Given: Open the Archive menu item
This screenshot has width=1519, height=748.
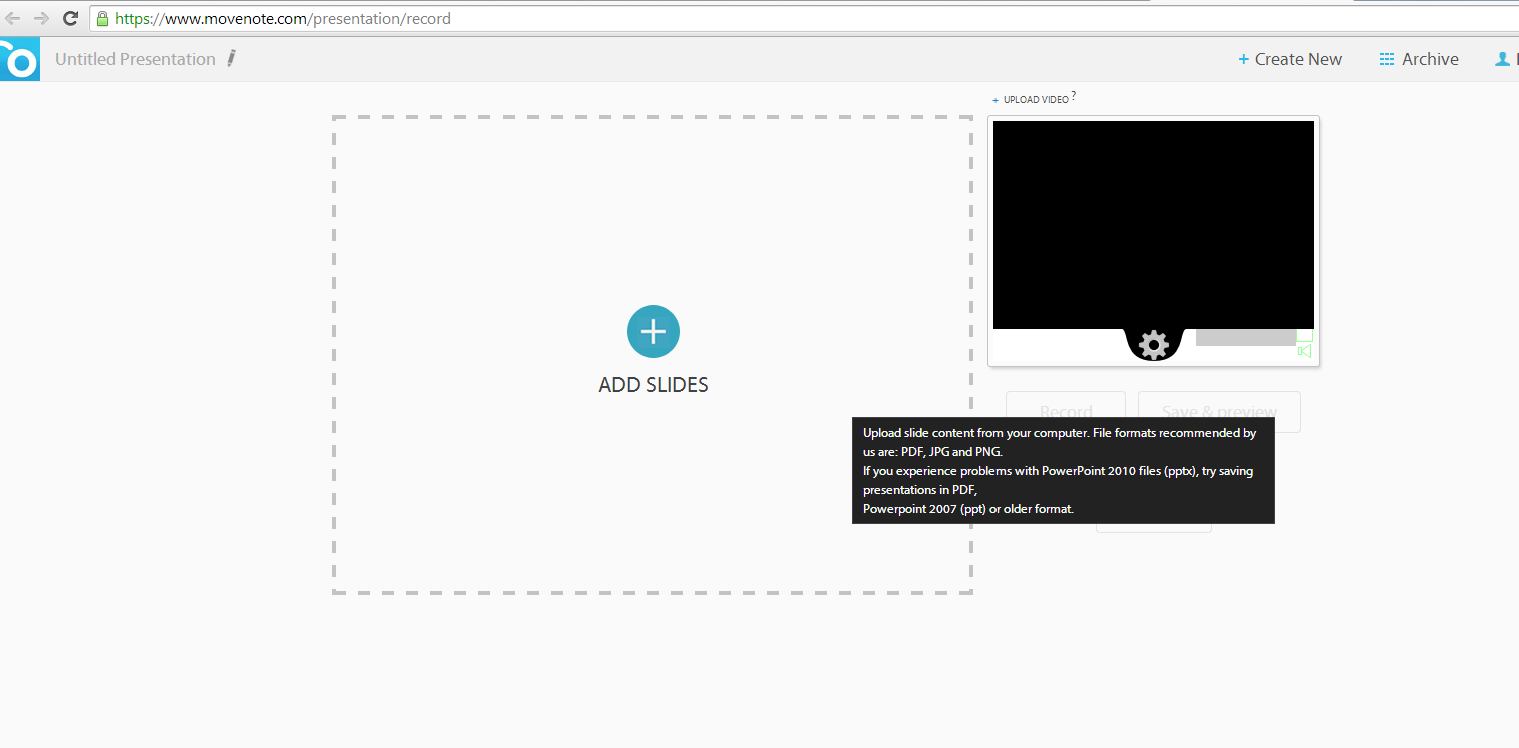Looking at the screenshot, I should click(x=1419, y=59).
